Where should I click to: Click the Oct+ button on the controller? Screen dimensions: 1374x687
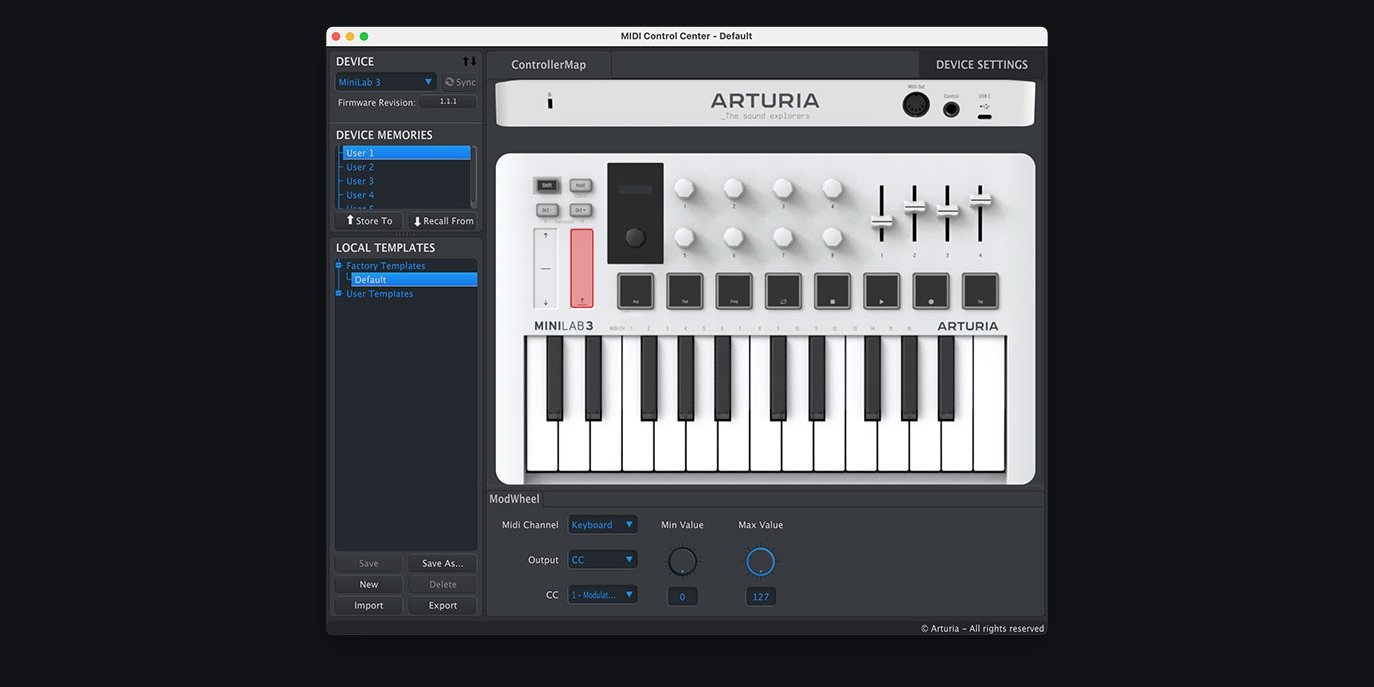coord(580,210)
